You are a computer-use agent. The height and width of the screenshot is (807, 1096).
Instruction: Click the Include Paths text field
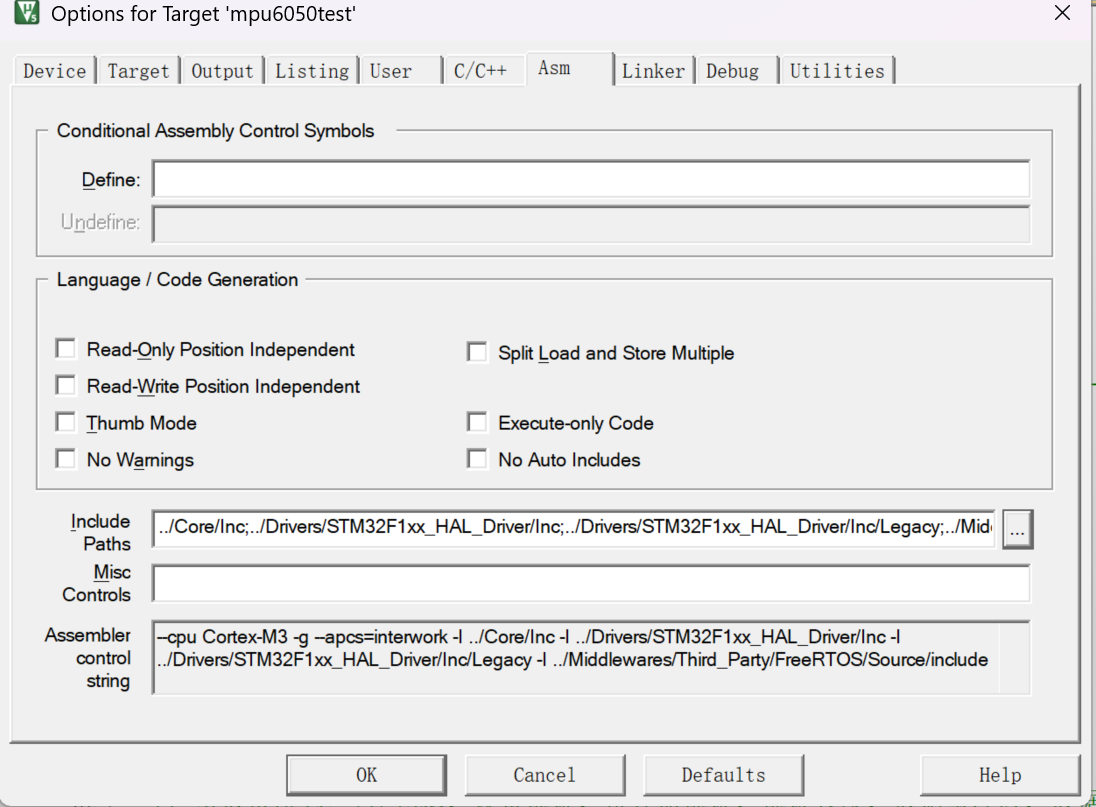pyautogui.click(x=574, y=529)
